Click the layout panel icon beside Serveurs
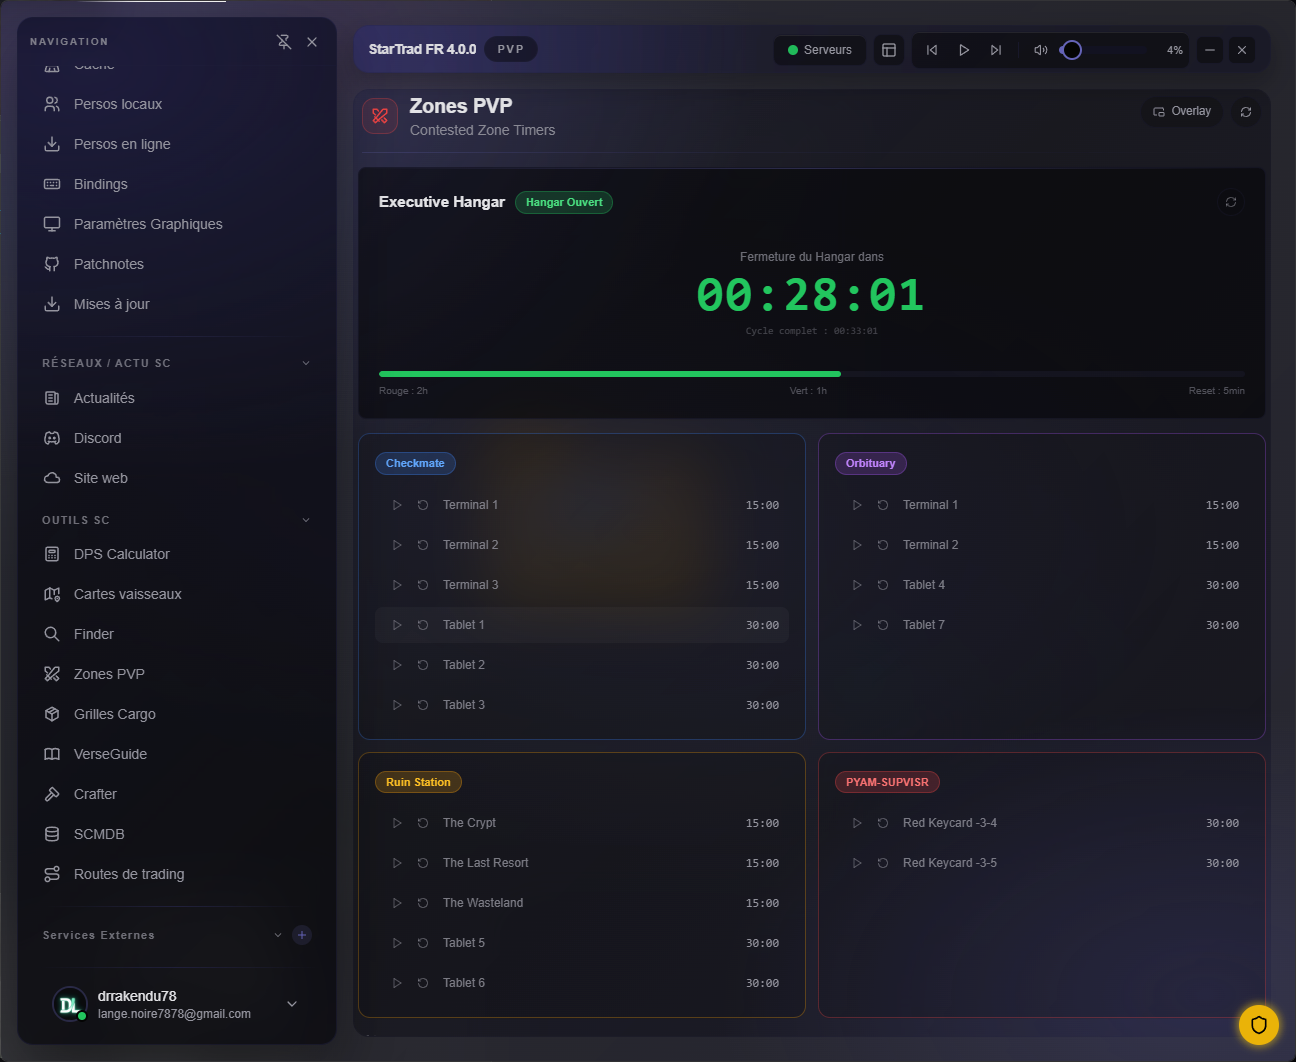 (x=888, y=50)
